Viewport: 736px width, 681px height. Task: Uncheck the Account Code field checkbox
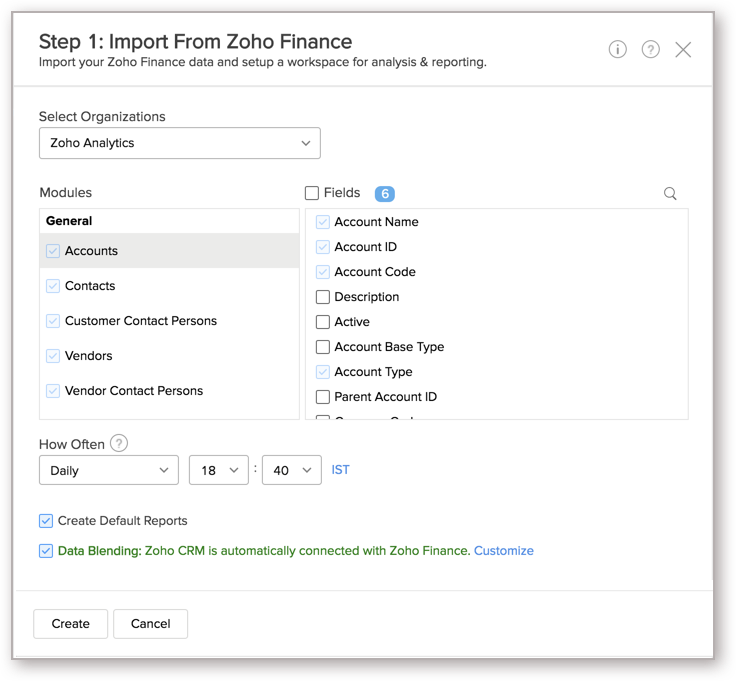tap(322, 272)
